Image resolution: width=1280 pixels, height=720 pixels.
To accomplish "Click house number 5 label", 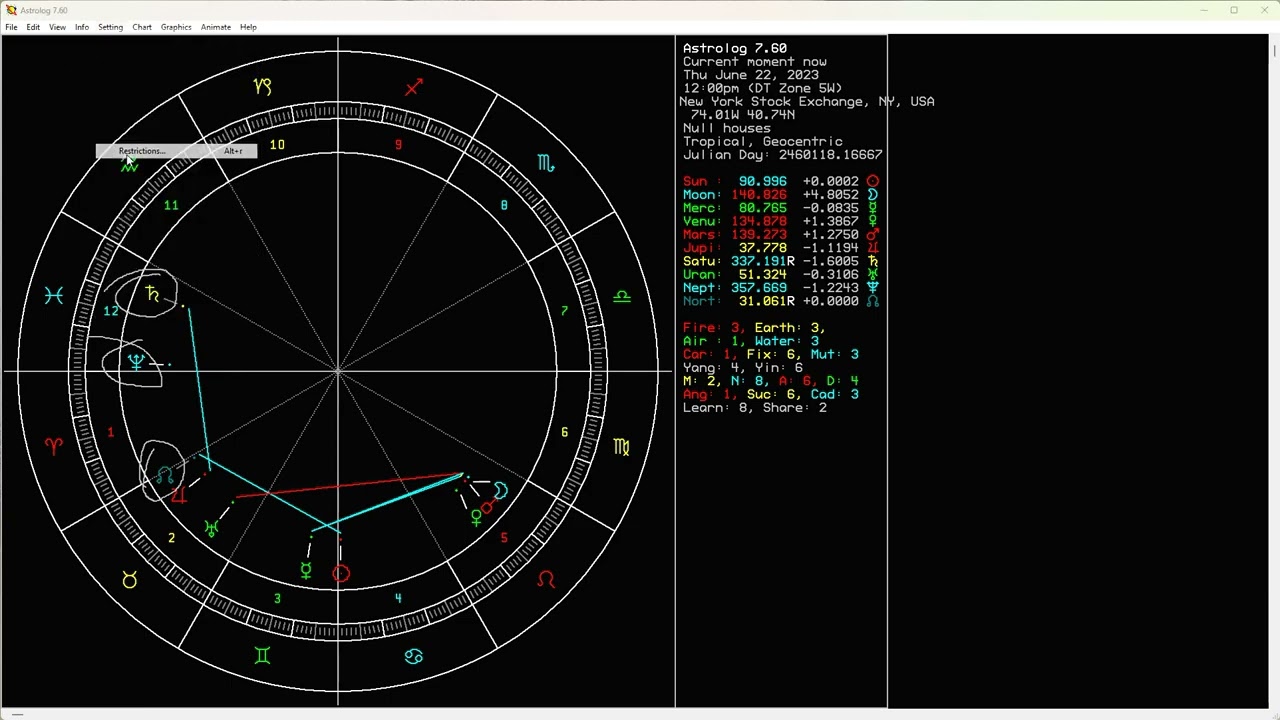I will 504,538.
